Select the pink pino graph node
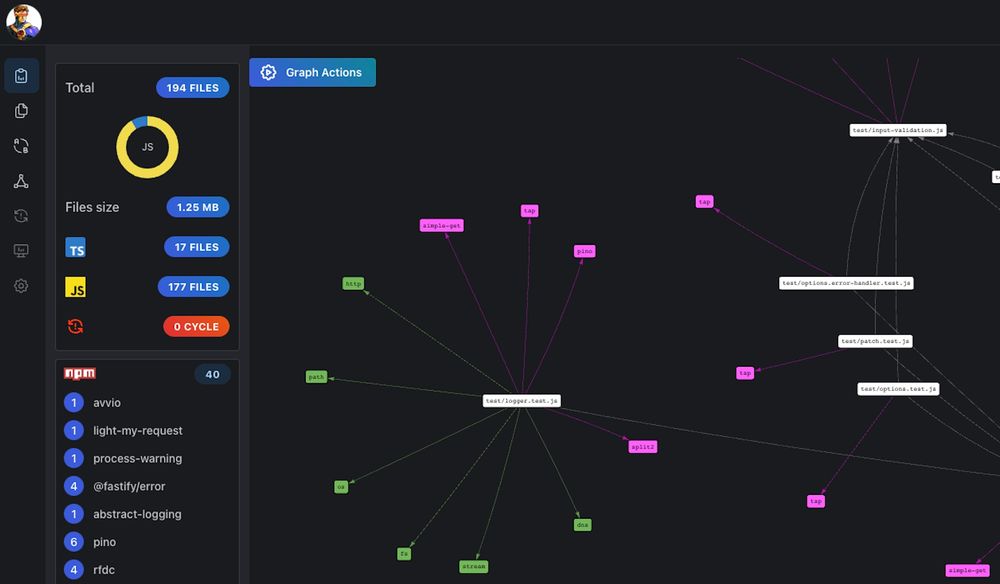 click(585, 251)
